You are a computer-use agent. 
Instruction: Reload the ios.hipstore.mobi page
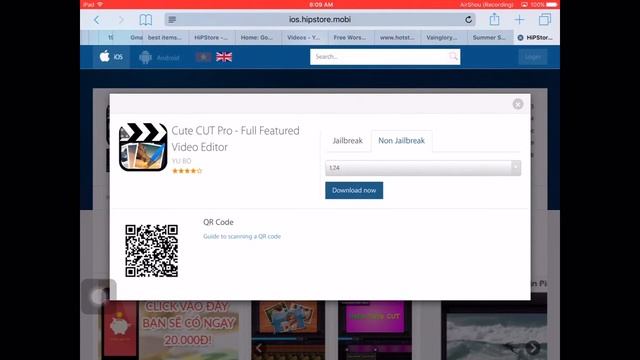pos(469,19)
